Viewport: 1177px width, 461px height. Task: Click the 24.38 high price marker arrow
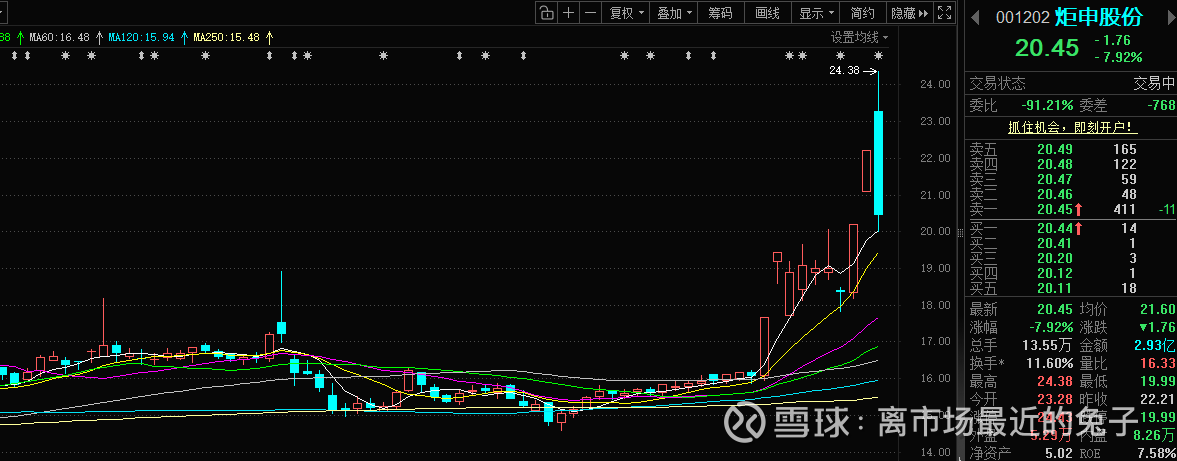point(870,71)
